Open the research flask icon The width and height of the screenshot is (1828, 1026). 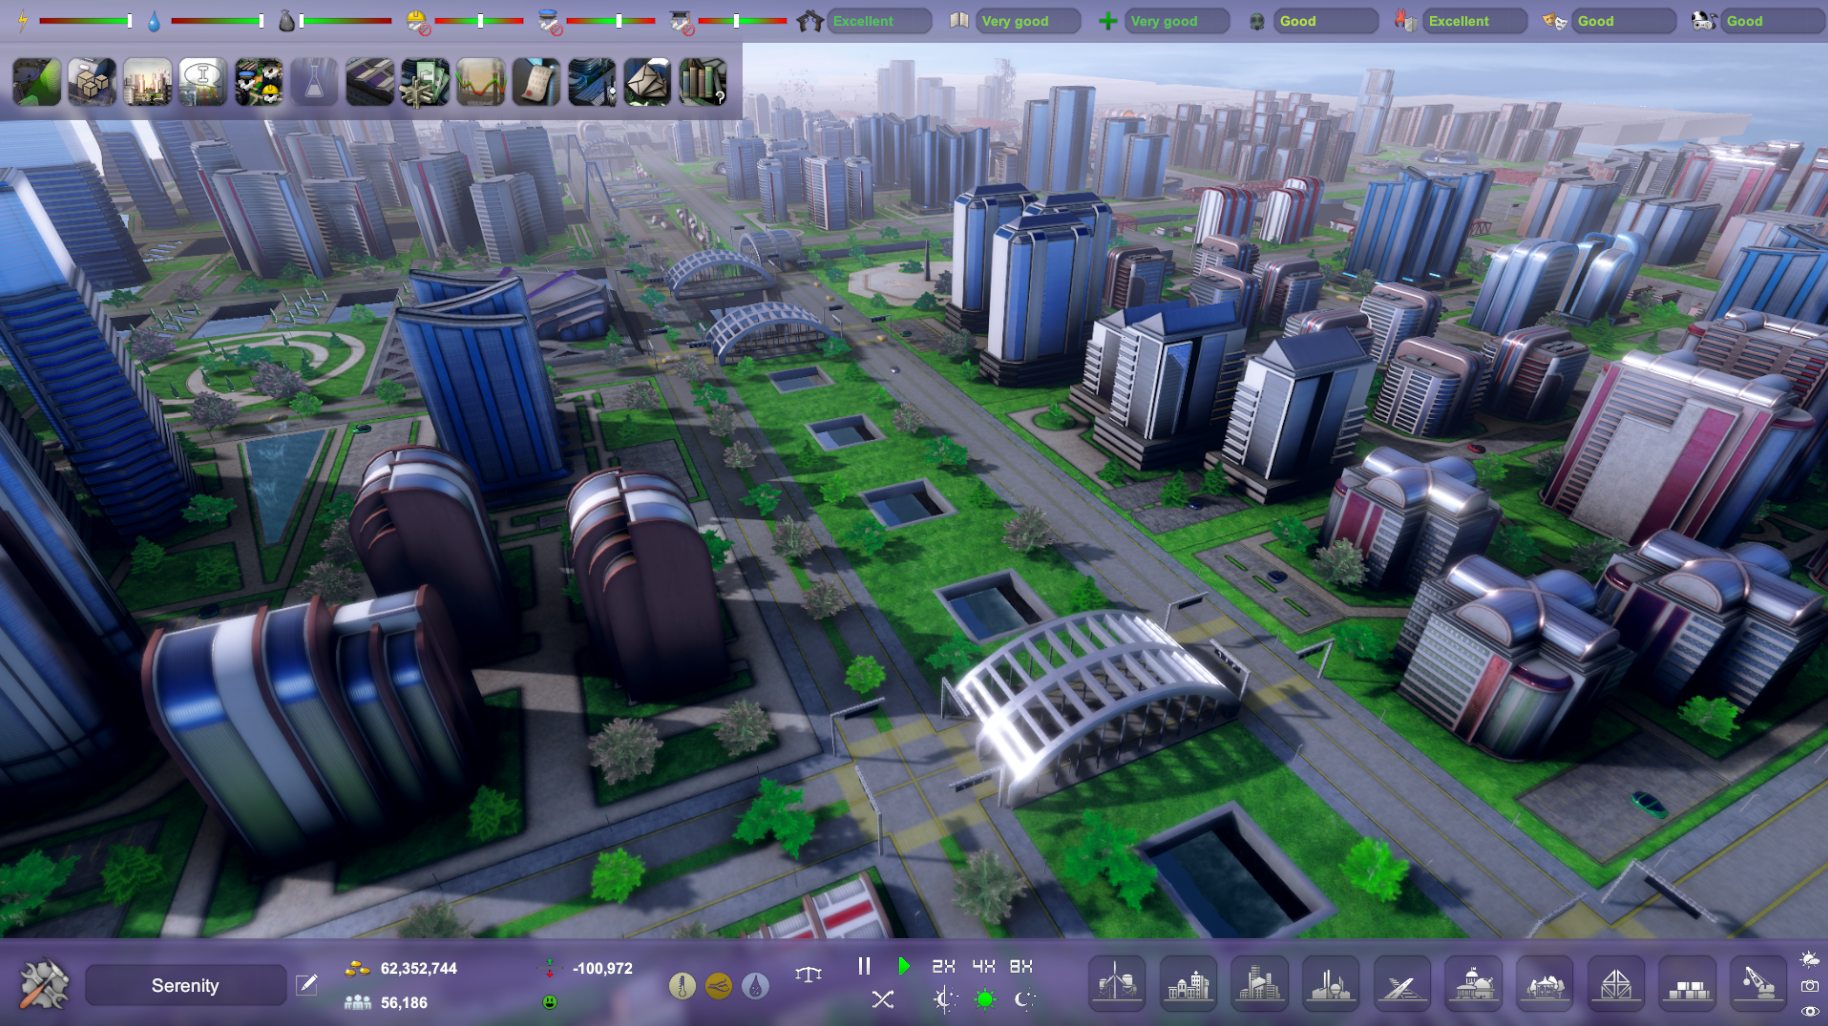click(x=314, y=81)
